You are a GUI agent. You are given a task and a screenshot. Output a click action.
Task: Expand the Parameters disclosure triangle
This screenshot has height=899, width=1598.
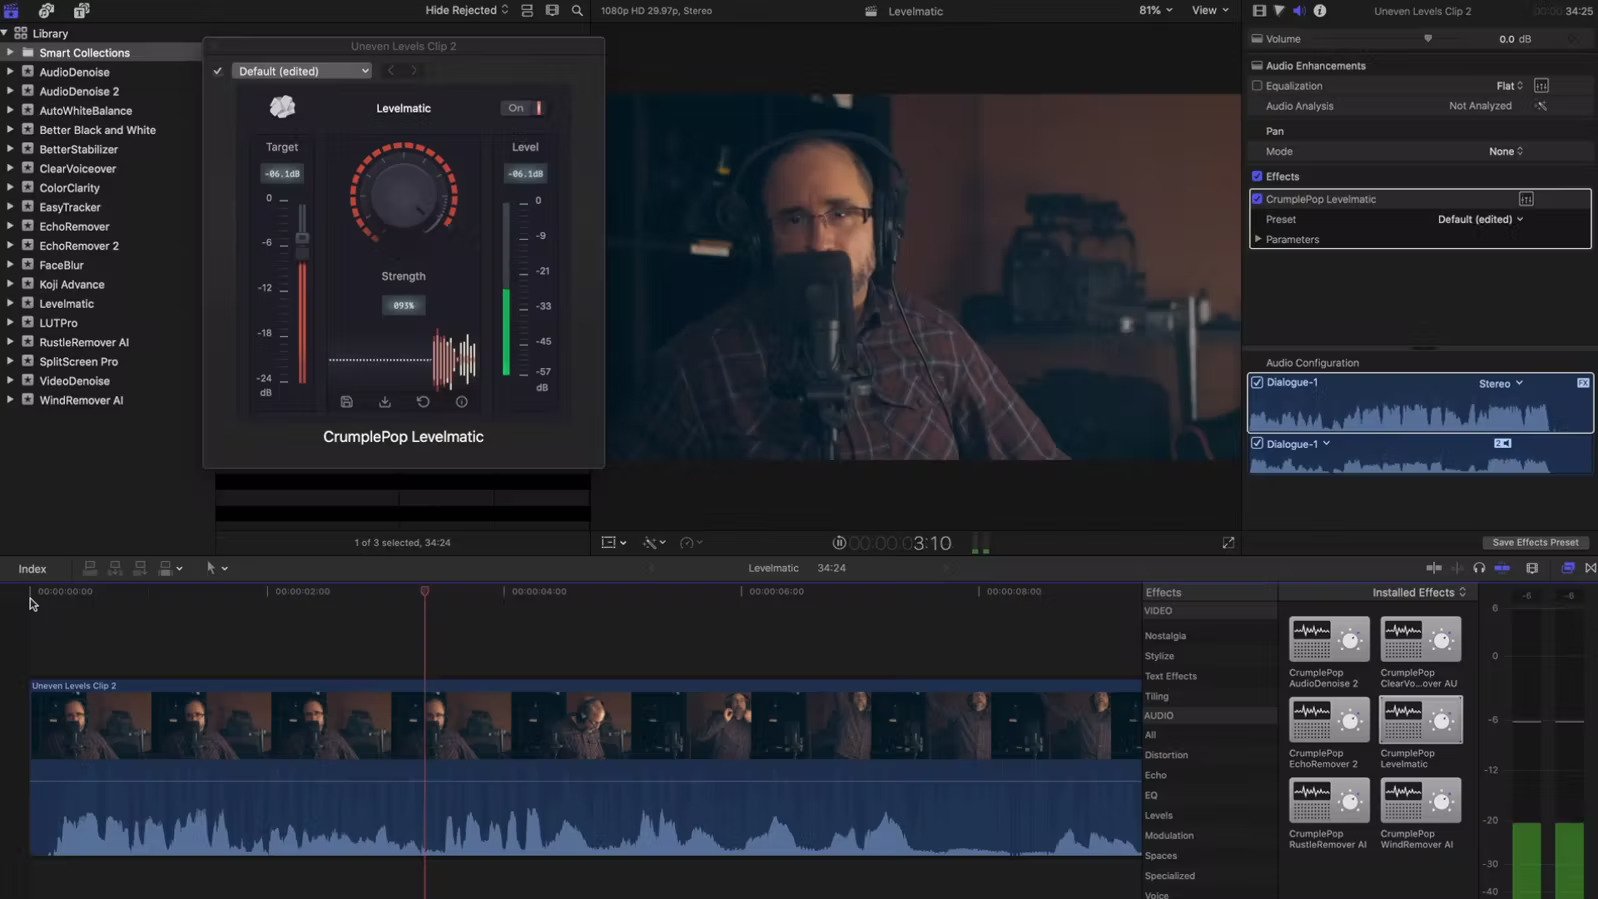coord(1258,239)
